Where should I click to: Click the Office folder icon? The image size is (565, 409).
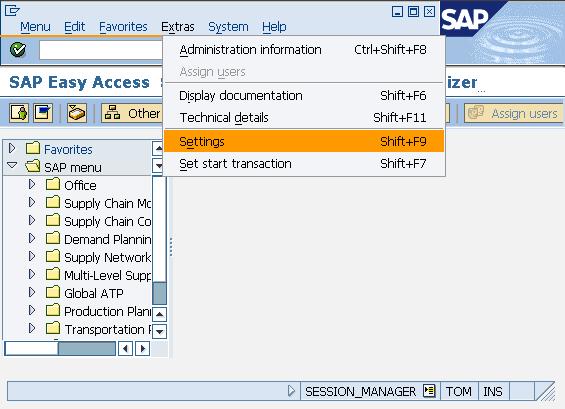(53, 184)
